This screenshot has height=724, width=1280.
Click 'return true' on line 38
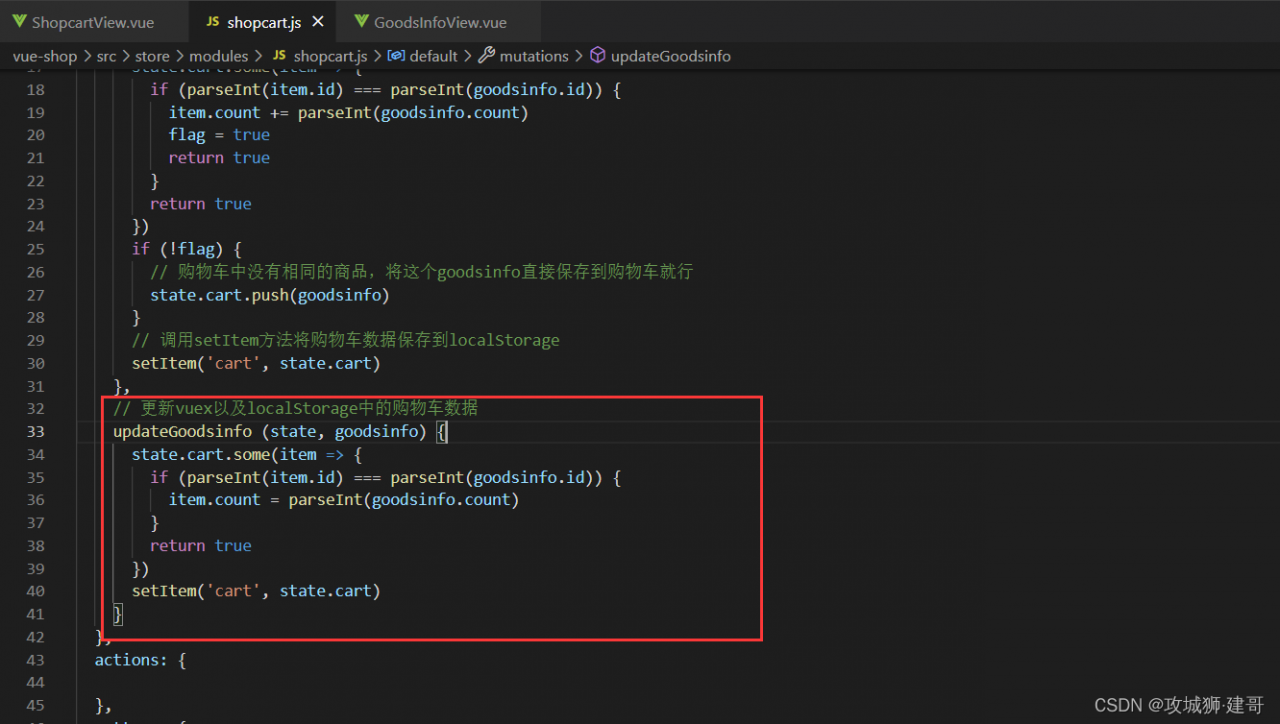pyautogui.click(x=201, y=546)
